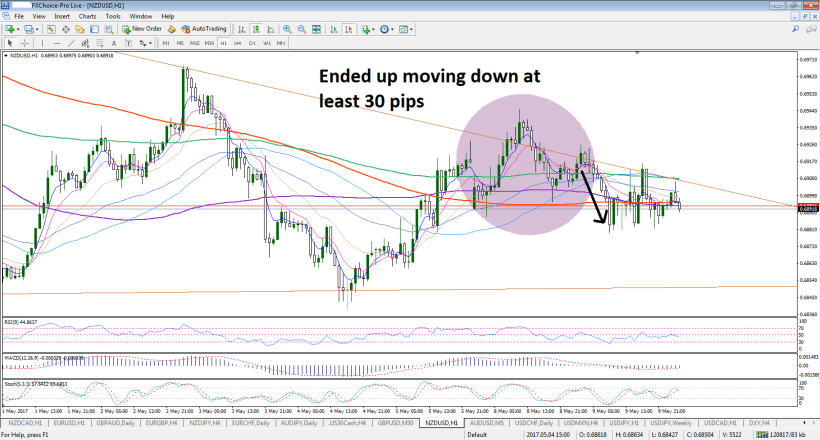Select the Crosshair tool
Viewport: 820px width, 440px height.
(25, 43)
